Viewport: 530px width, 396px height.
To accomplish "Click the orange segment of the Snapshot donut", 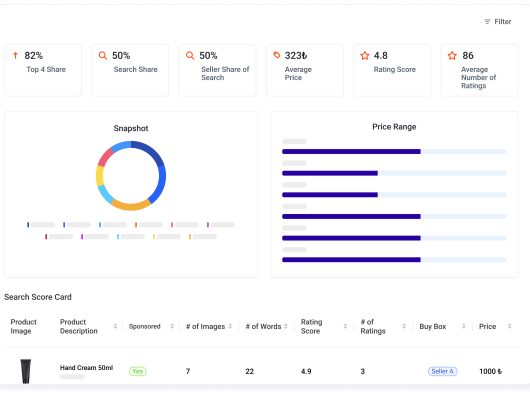I will [130, 205].
